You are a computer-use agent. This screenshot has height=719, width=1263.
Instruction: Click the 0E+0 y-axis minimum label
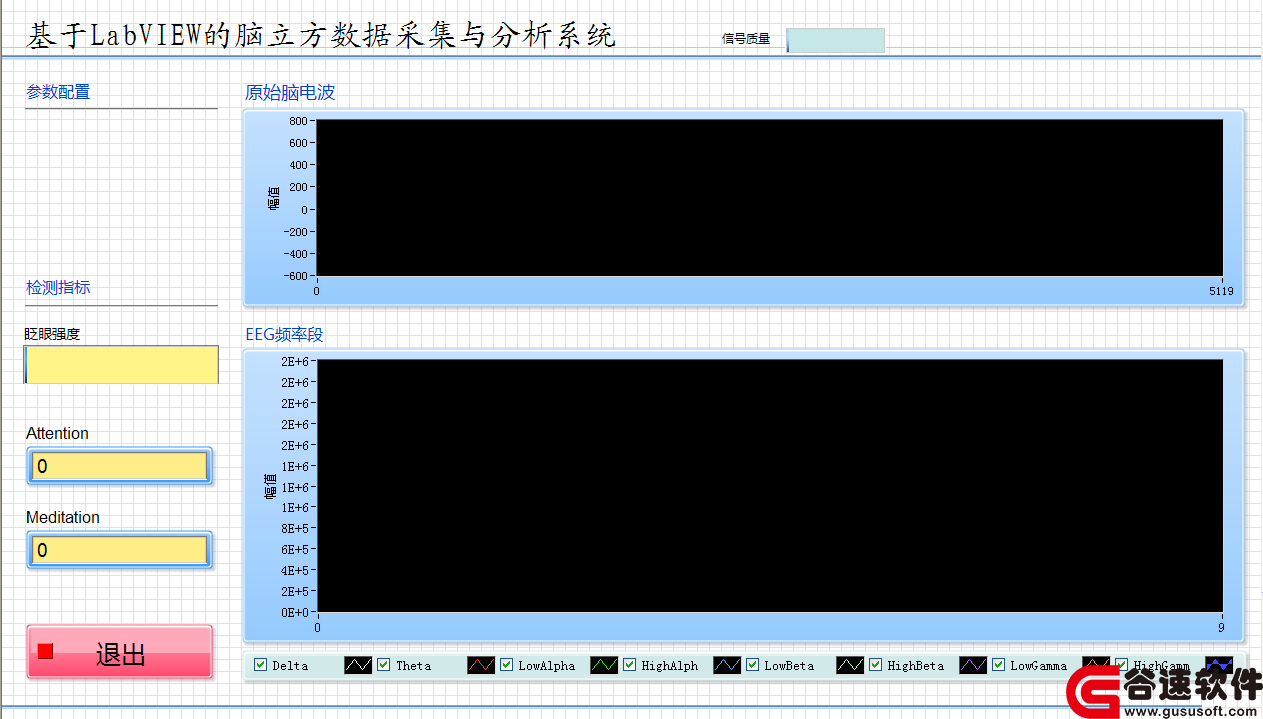pos(294,612)
